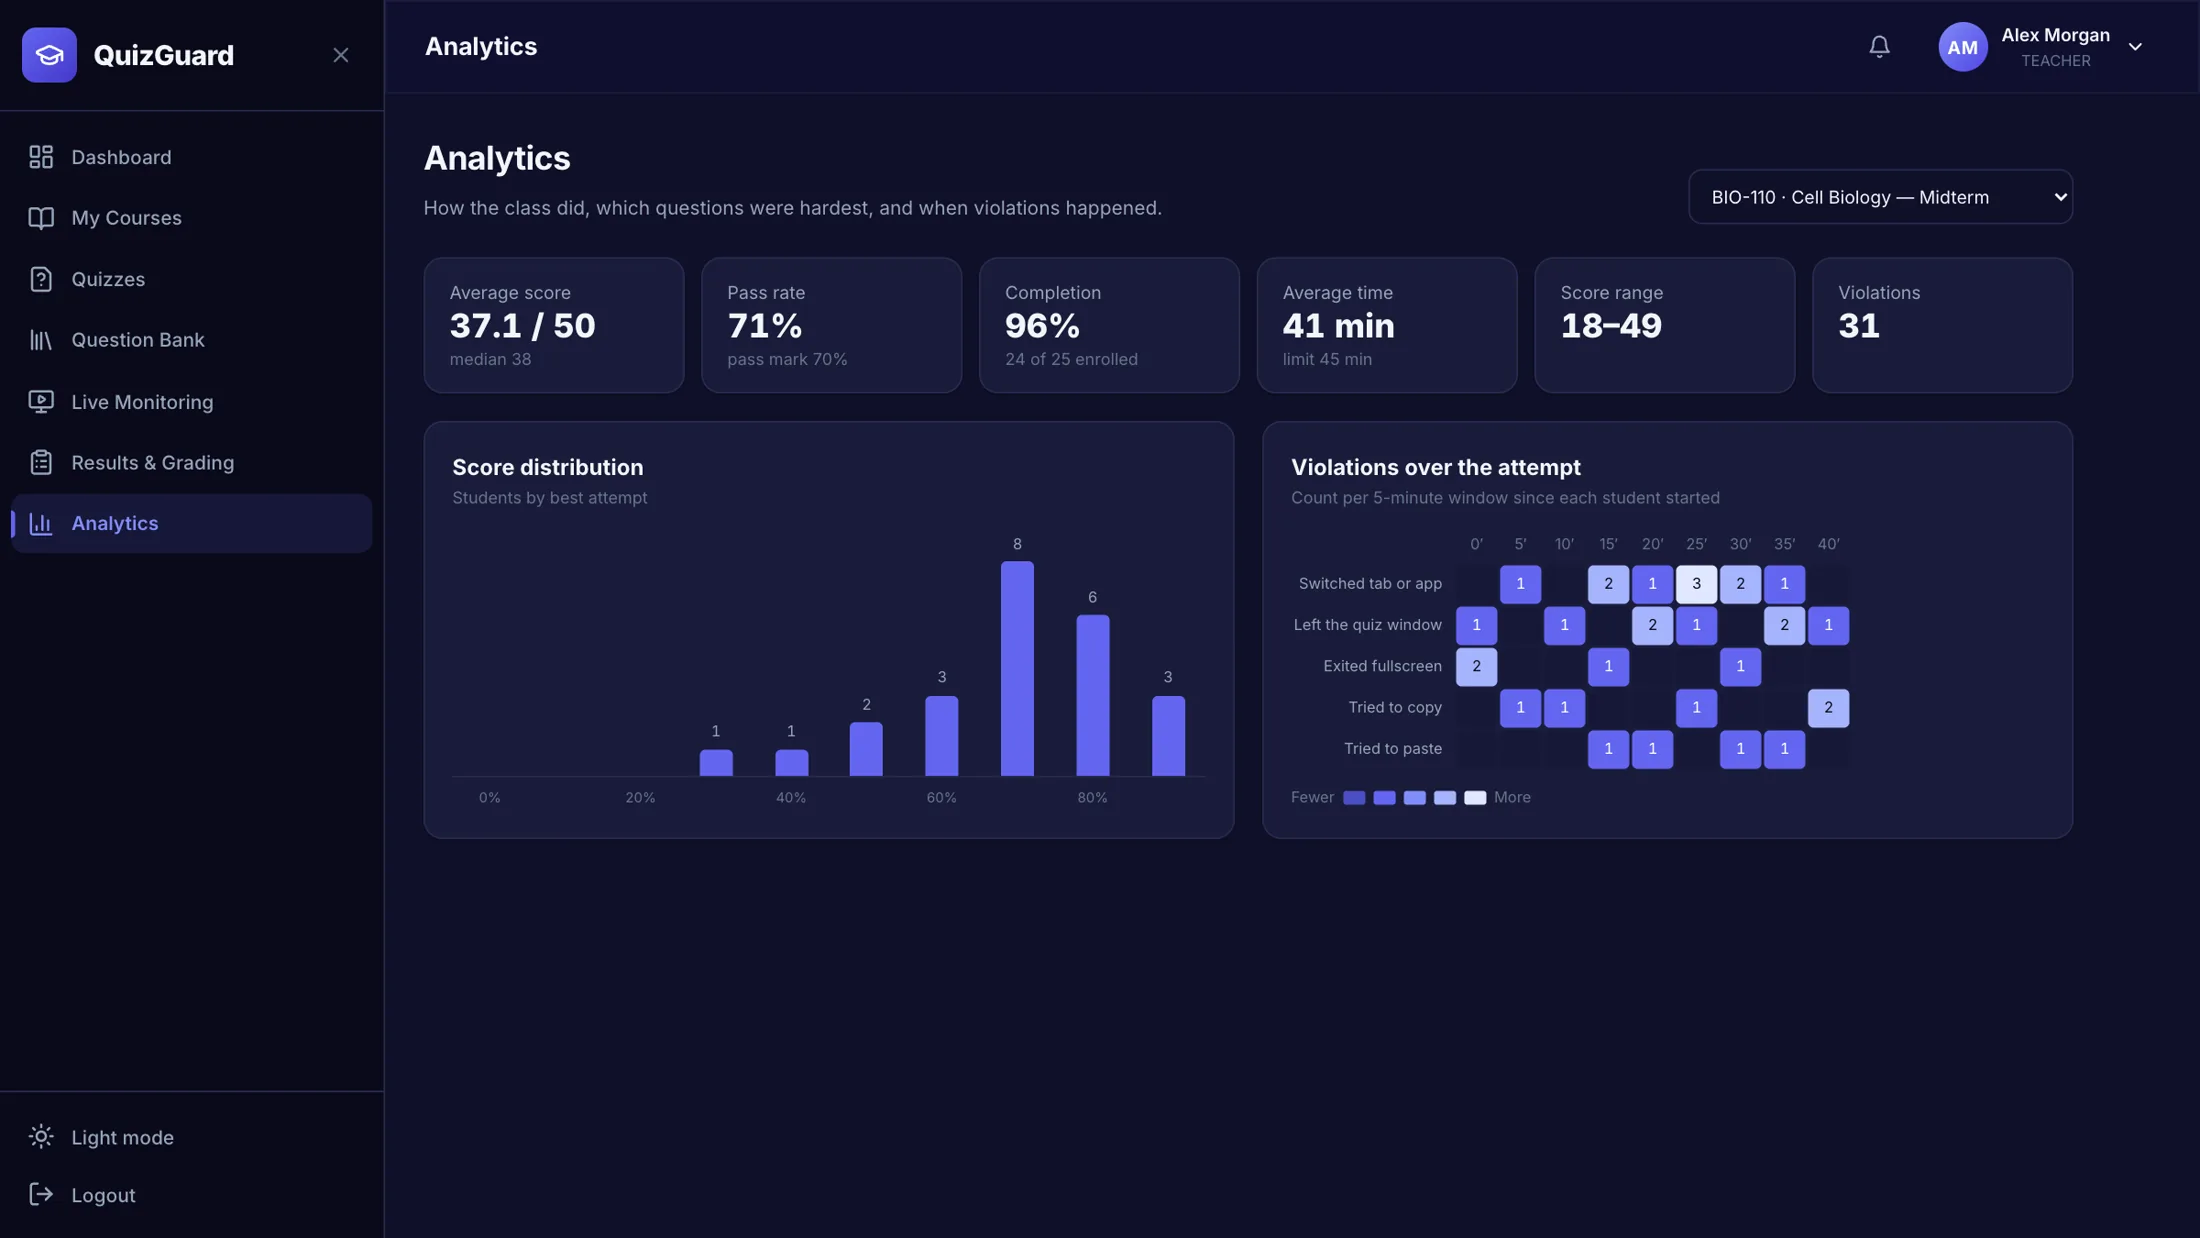Close the sidebar with the X icon
The image size is (2200, 1238).
tap(341, 55)
